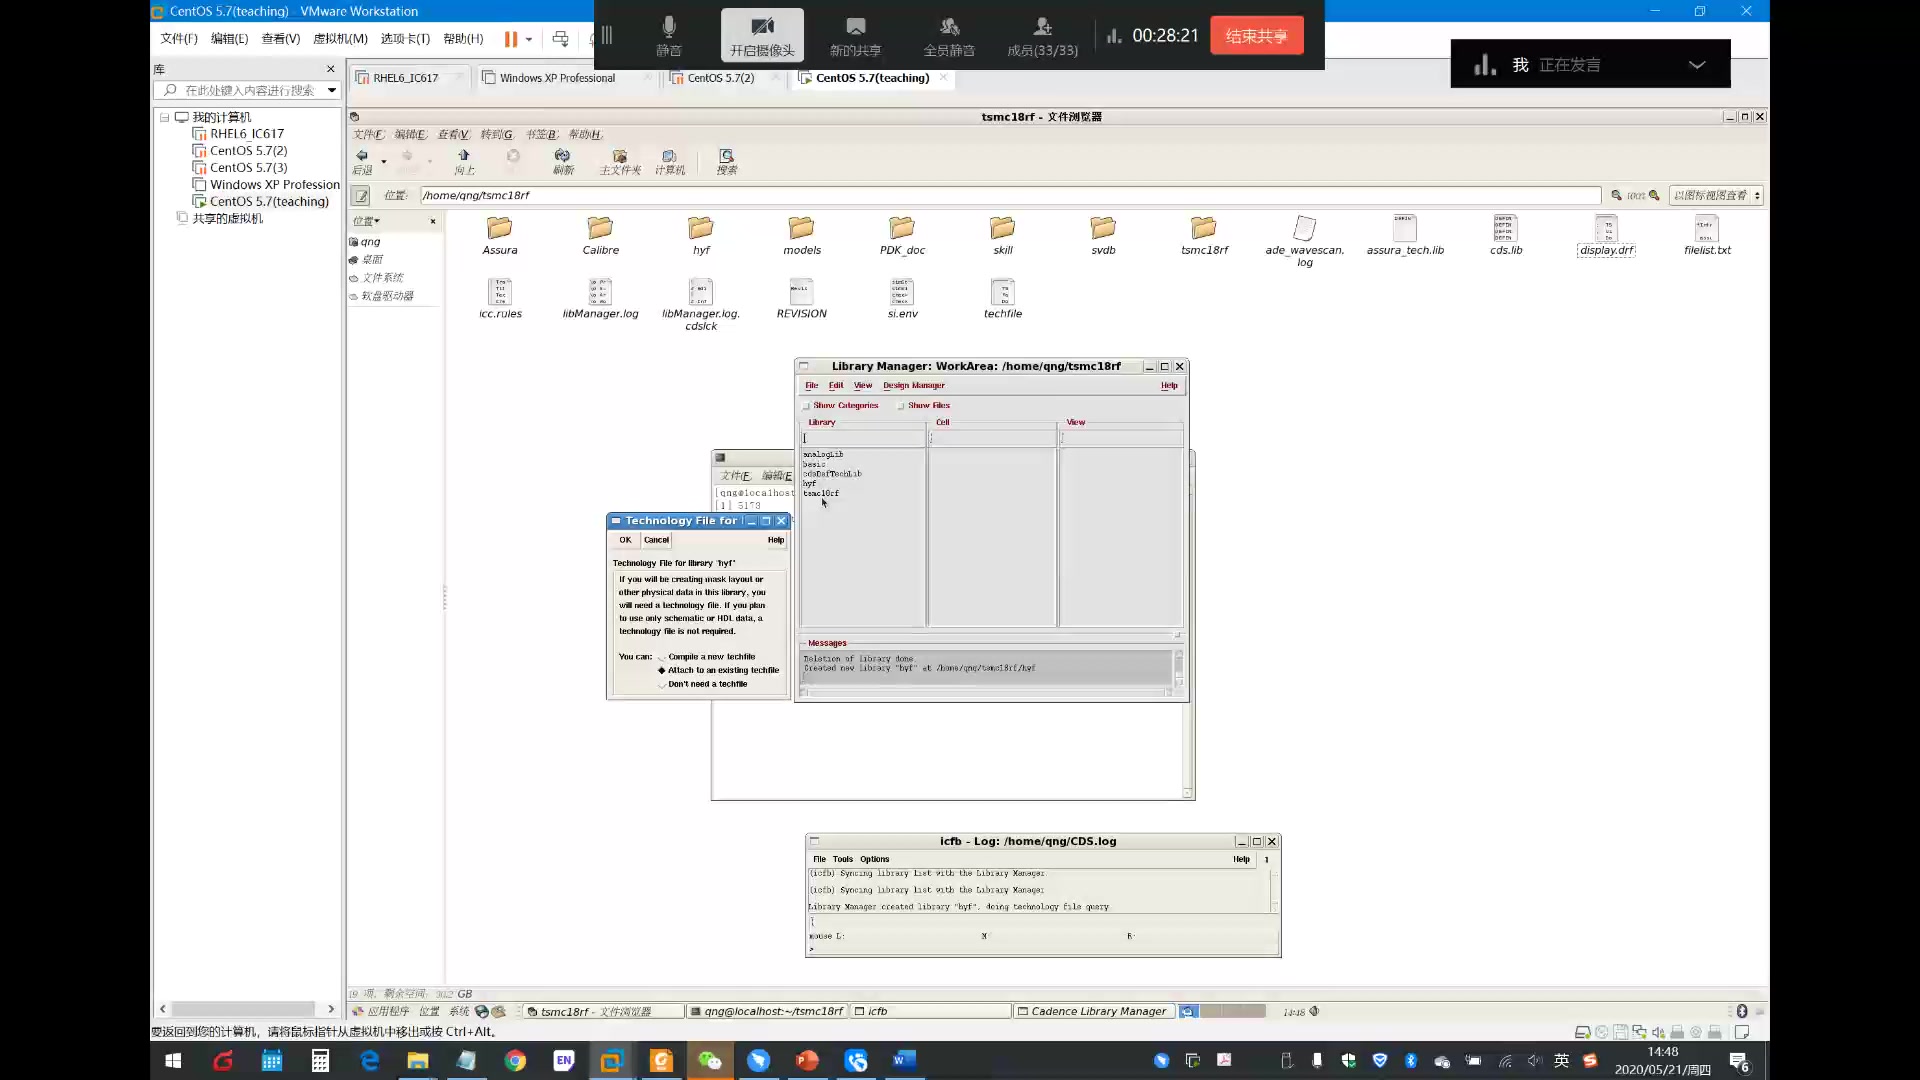The height and width of the screenshot is (1080, 1920).
Task: Open back history dropdown arrow next to 后退
Action: pyautogui.click(x=384, y=161)
